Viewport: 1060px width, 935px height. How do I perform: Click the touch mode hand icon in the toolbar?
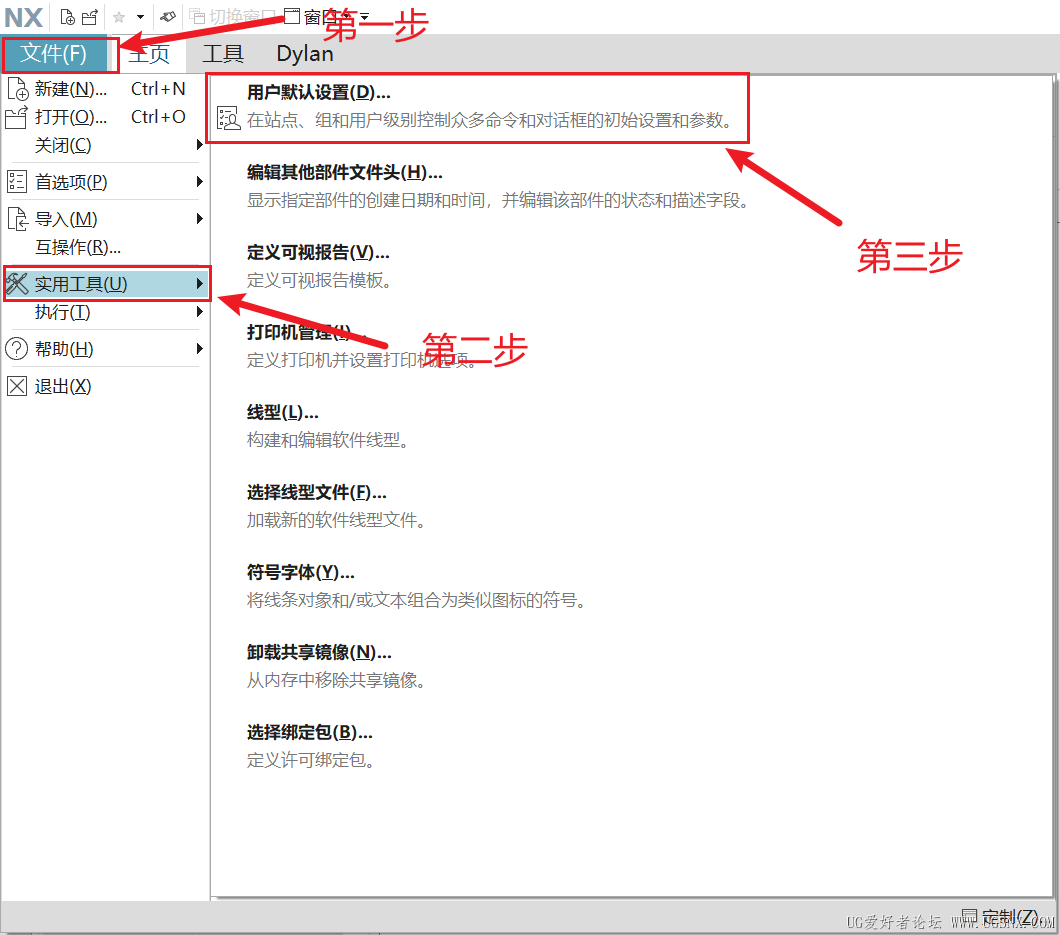tap(168, 16)
